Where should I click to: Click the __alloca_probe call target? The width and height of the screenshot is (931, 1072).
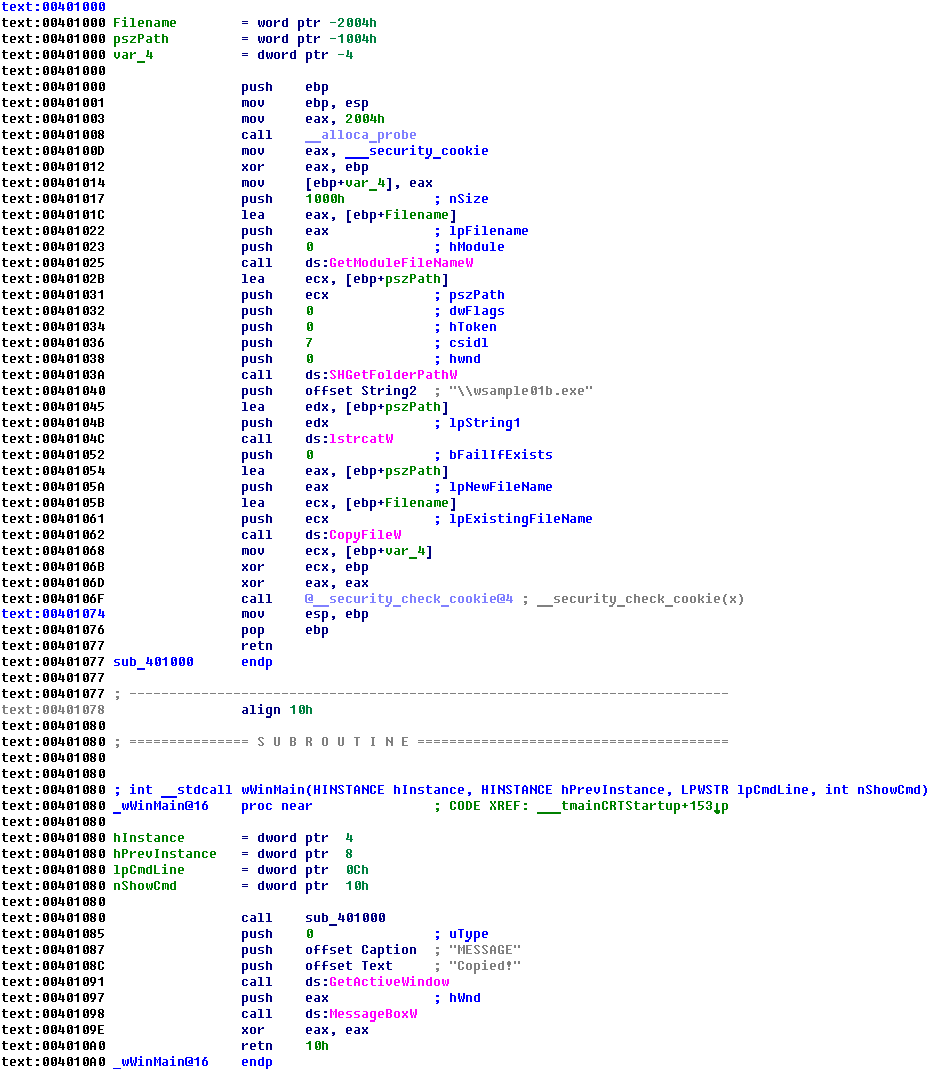pos(360,135)
